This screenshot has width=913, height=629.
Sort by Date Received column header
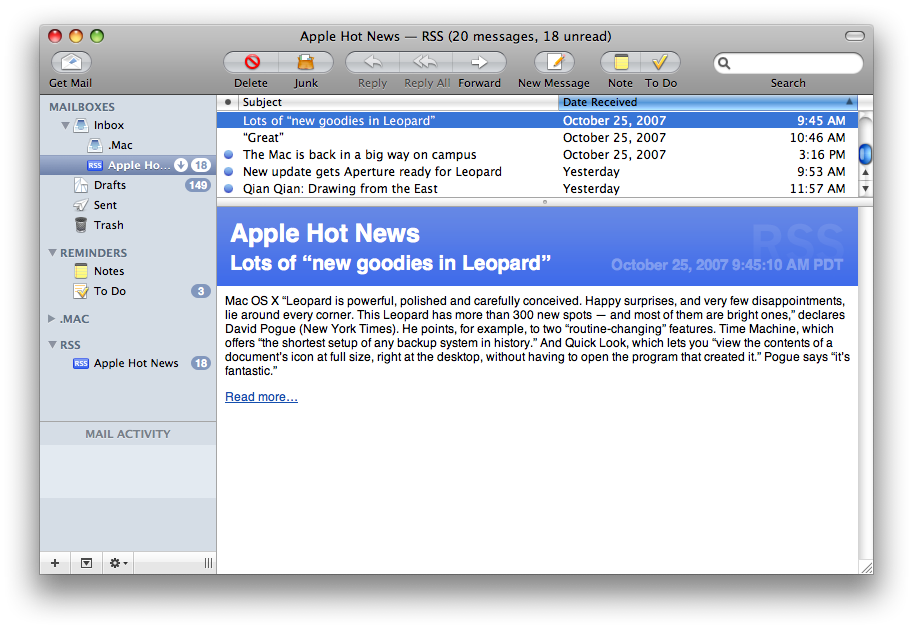tap(707, 103)
